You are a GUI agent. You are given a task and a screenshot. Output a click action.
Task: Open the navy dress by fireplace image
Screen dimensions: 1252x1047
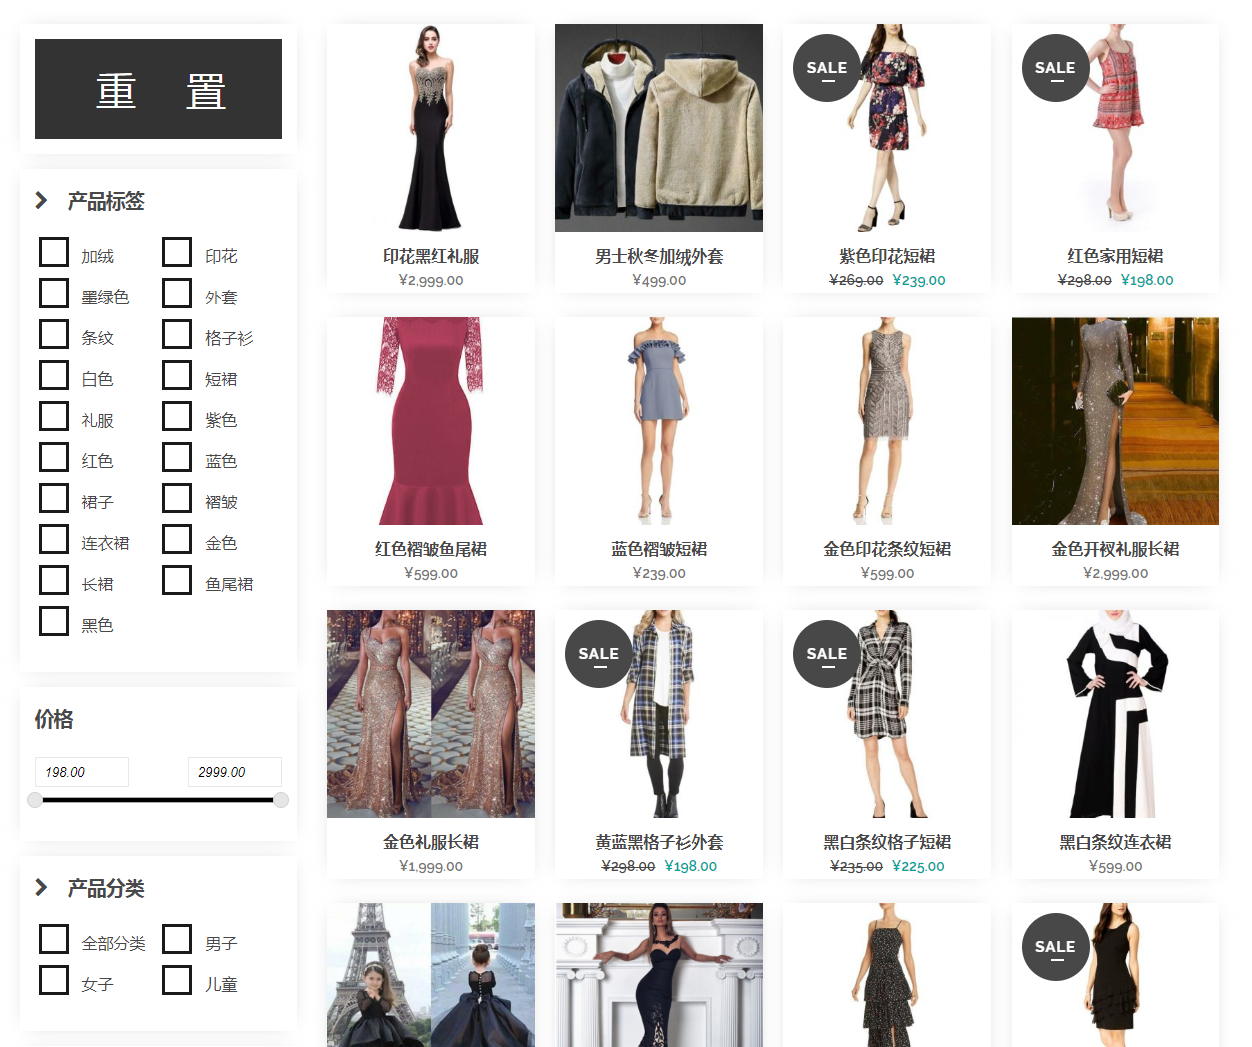659,975
